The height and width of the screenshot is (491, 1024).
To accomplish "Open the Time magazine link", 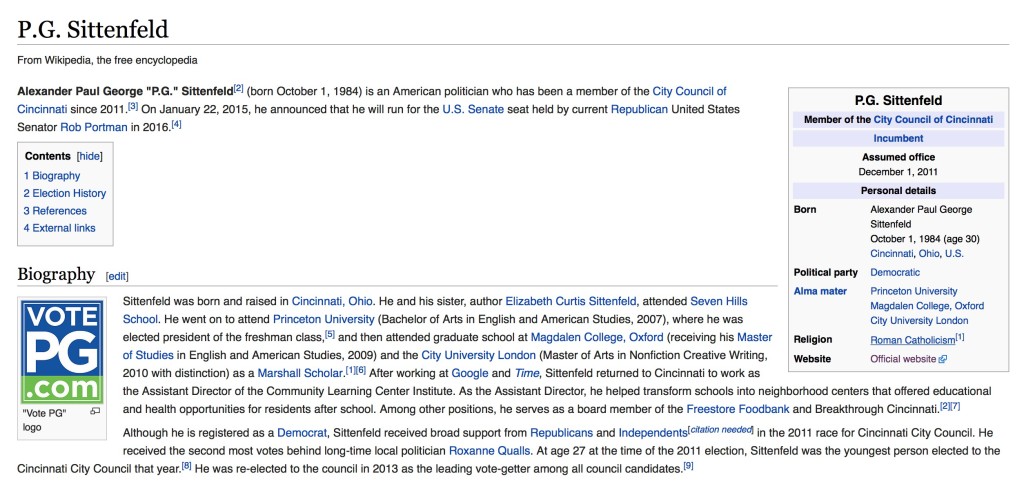I will tap(526, 373).
